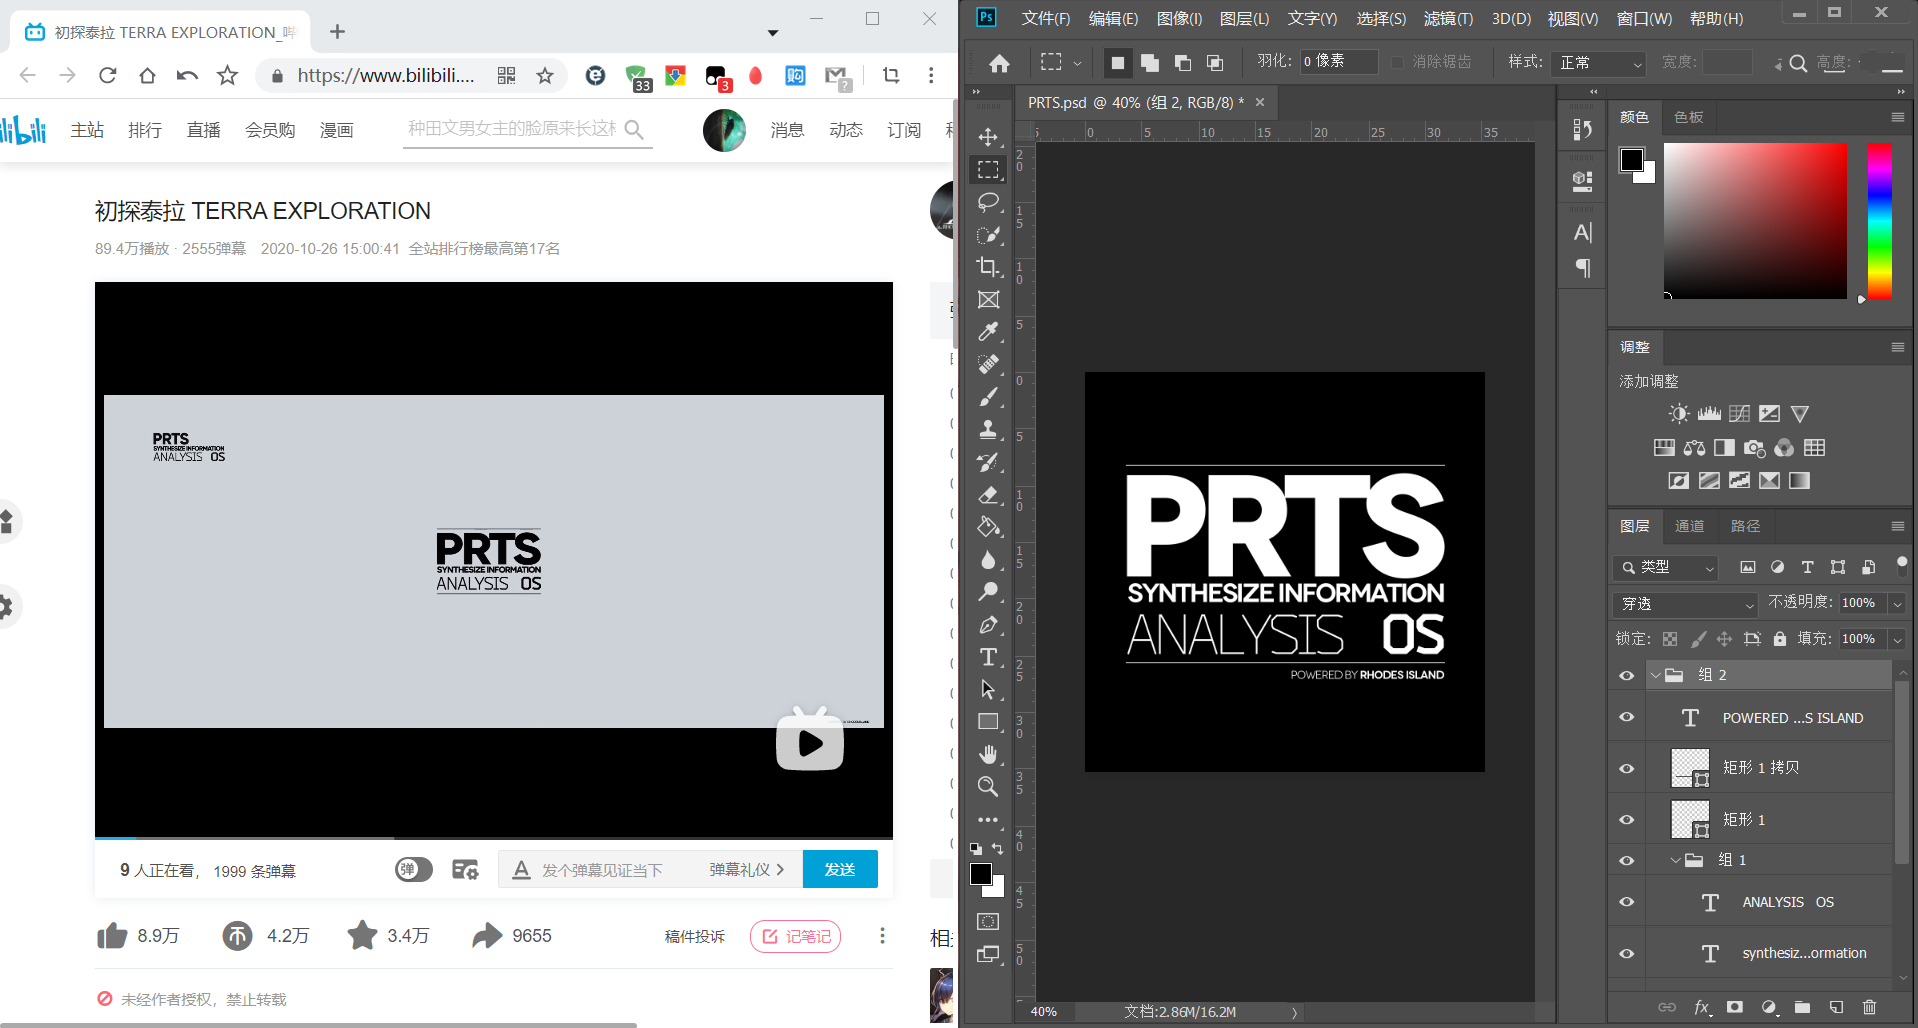Enable the 消除锯齿 checkbox in the options bar
Viewport: 1918px width, 1028px height.
coord(1398,62)
